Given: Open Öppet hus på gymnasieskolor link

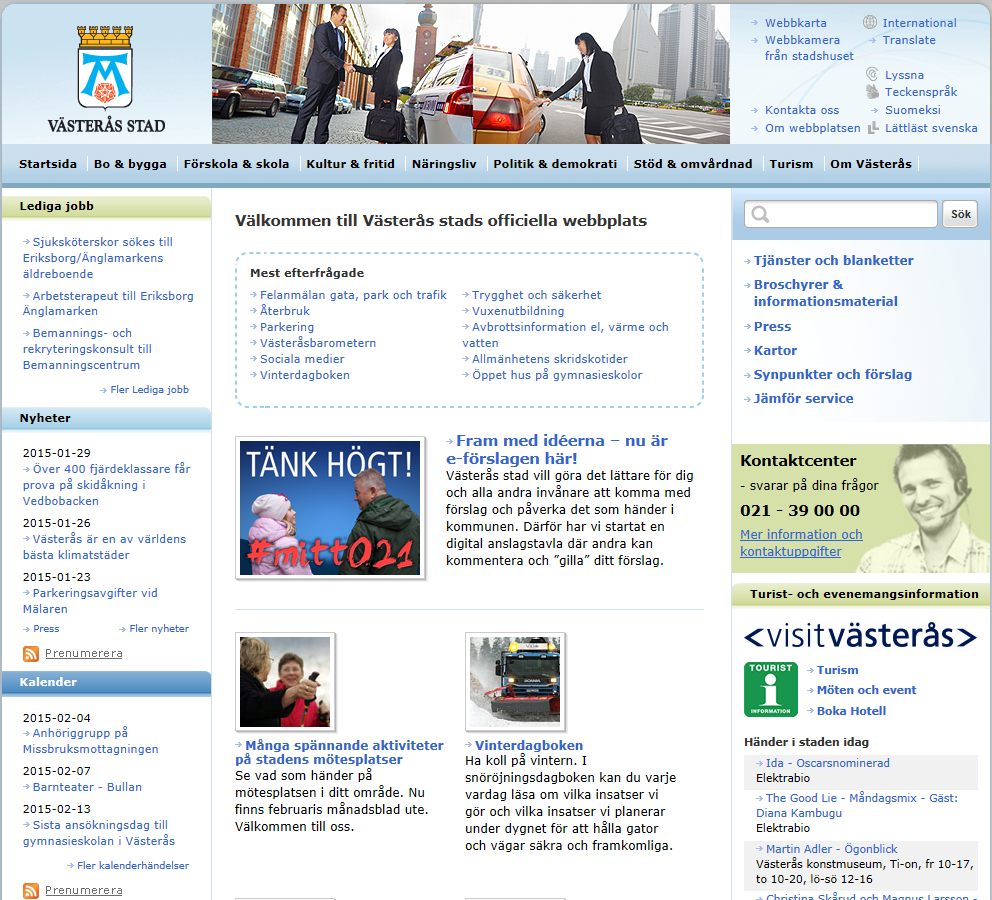Looking at the screenshot, I should [x=557, y=375].
